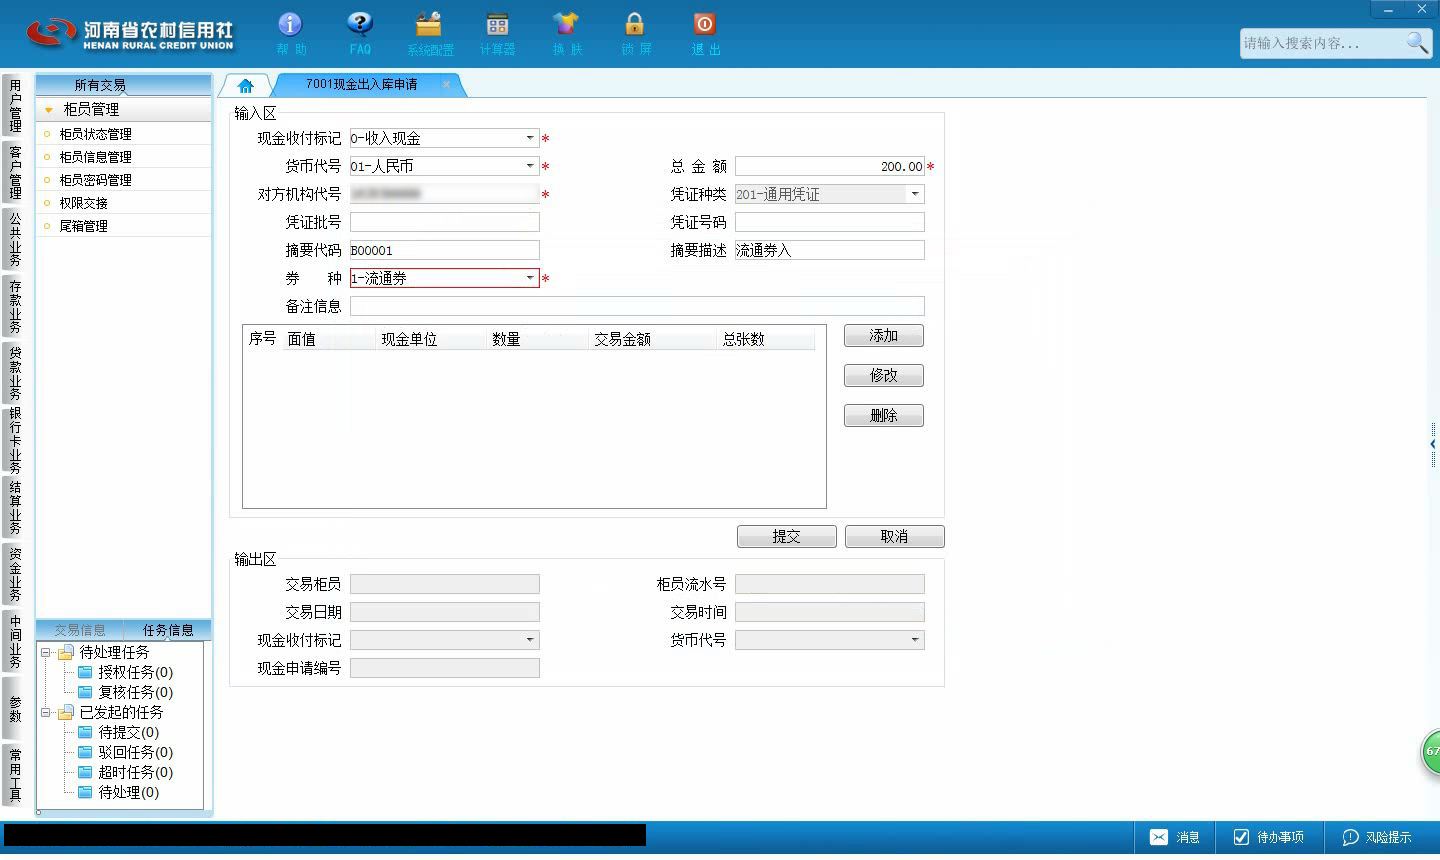Click the green circular badge at right edge

[1431, 752]
